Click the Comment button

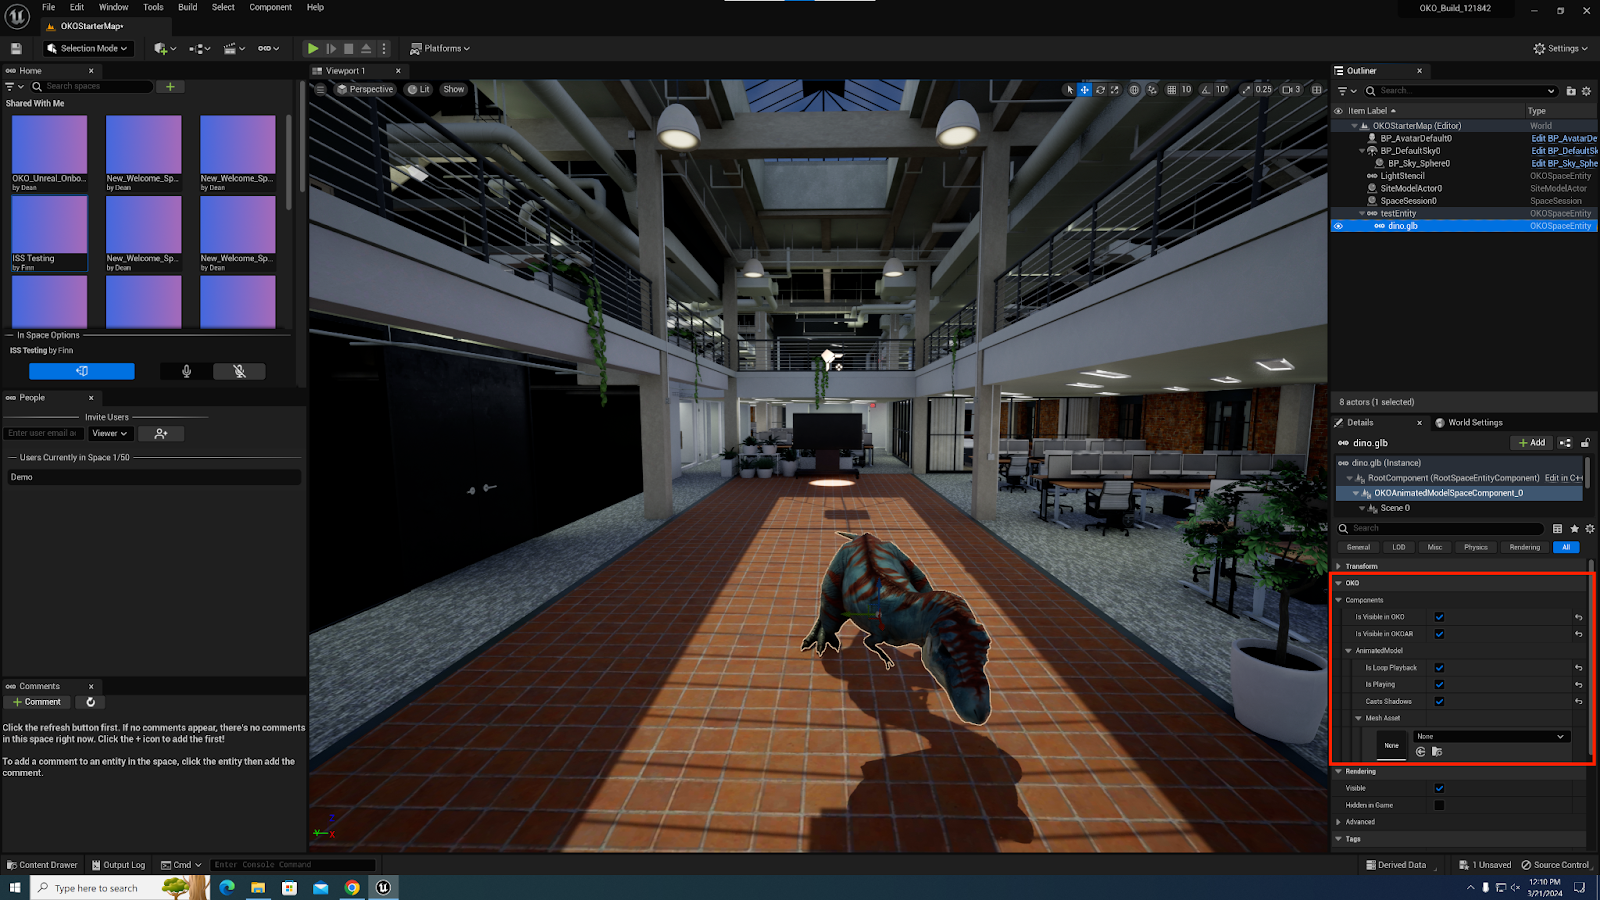[x=37, y=702]
